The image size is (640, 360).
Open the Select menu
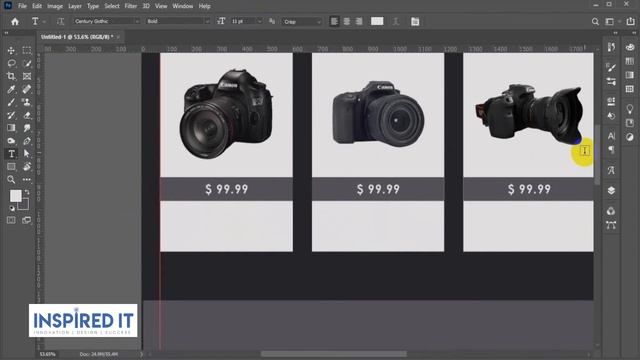click(x=111, y=6)
